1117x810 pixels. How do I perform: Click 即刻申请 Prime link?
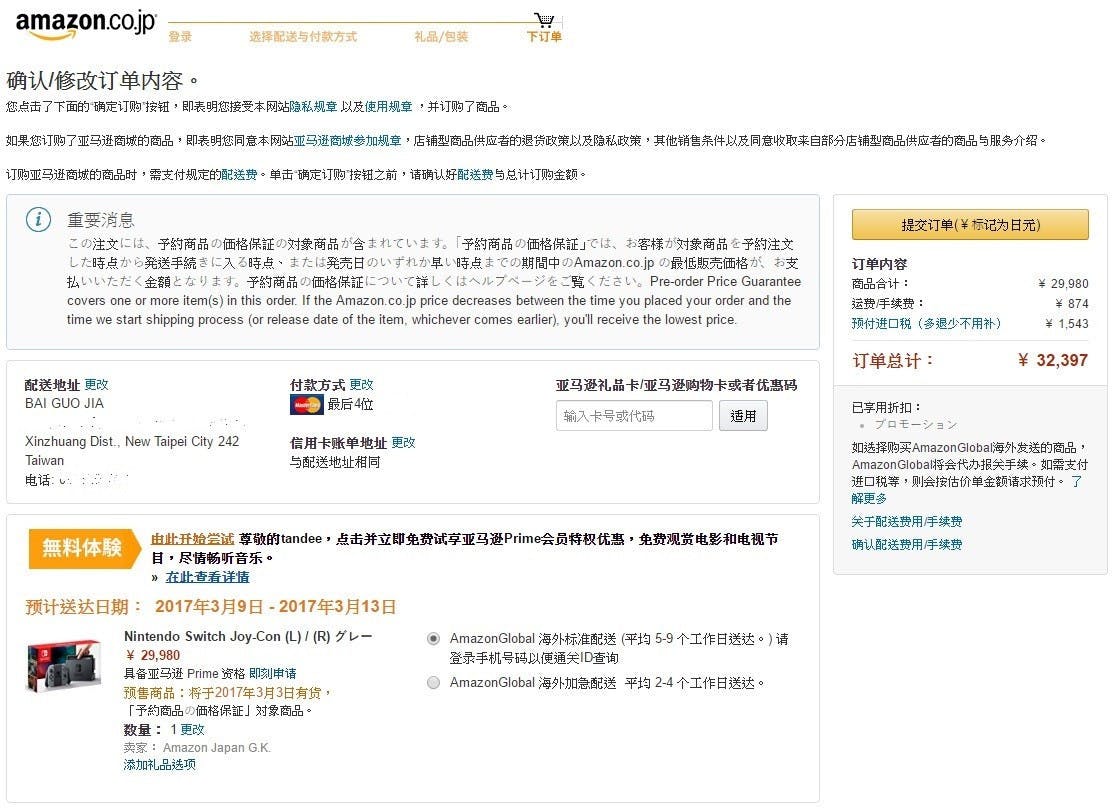[x=273, y=674]
